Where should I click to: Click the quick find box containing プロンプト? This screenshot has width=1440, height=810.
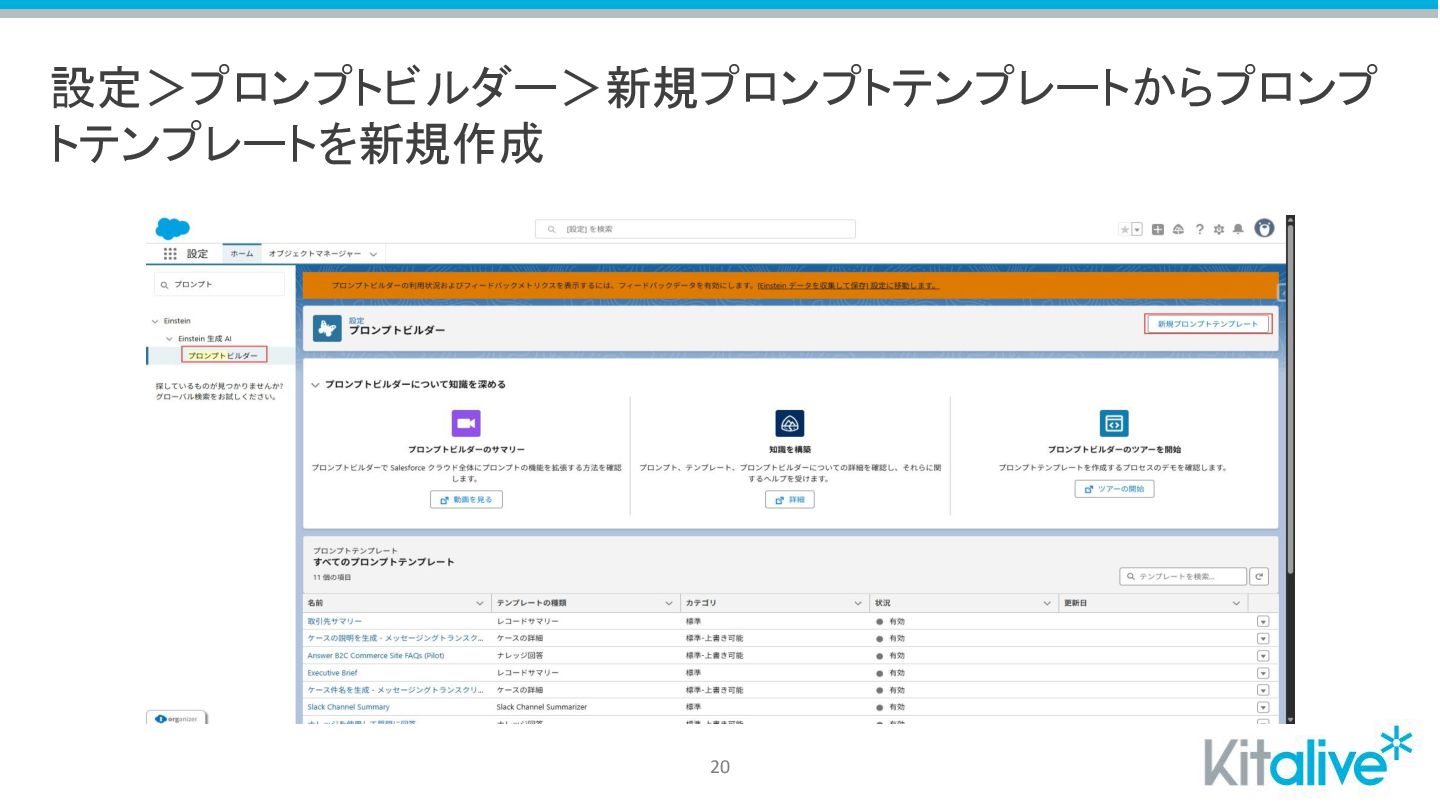(x=219, y=284)
